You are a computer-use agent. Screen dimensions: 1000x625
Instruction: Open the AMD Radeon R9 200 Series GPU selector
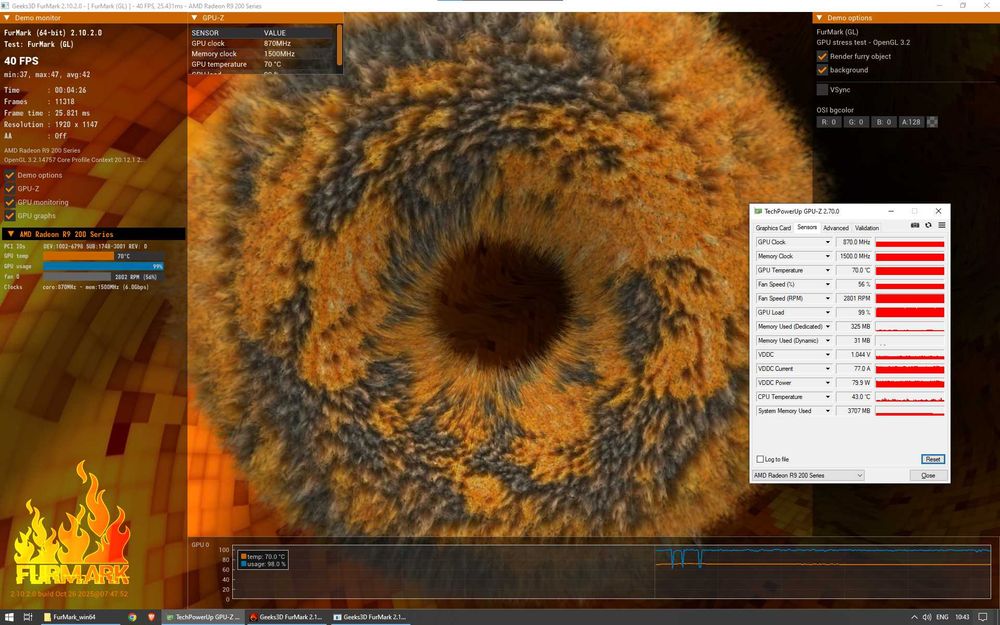(808, 475)
